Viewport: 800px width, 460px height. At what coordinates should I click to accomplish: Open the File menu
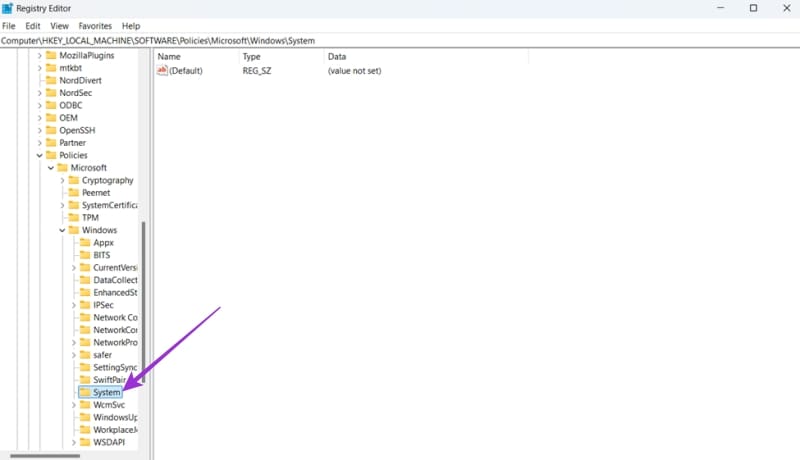[x=9, y=25]
